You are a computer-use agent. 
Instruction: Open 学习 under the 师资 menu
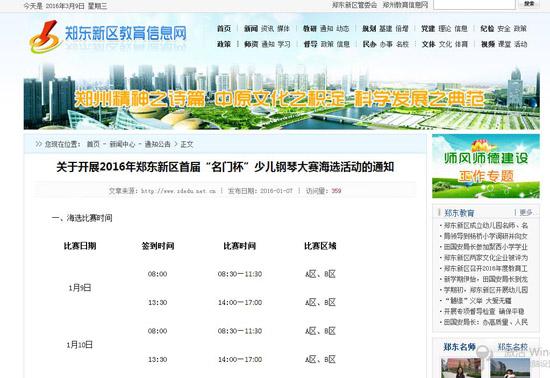(284, 44)
